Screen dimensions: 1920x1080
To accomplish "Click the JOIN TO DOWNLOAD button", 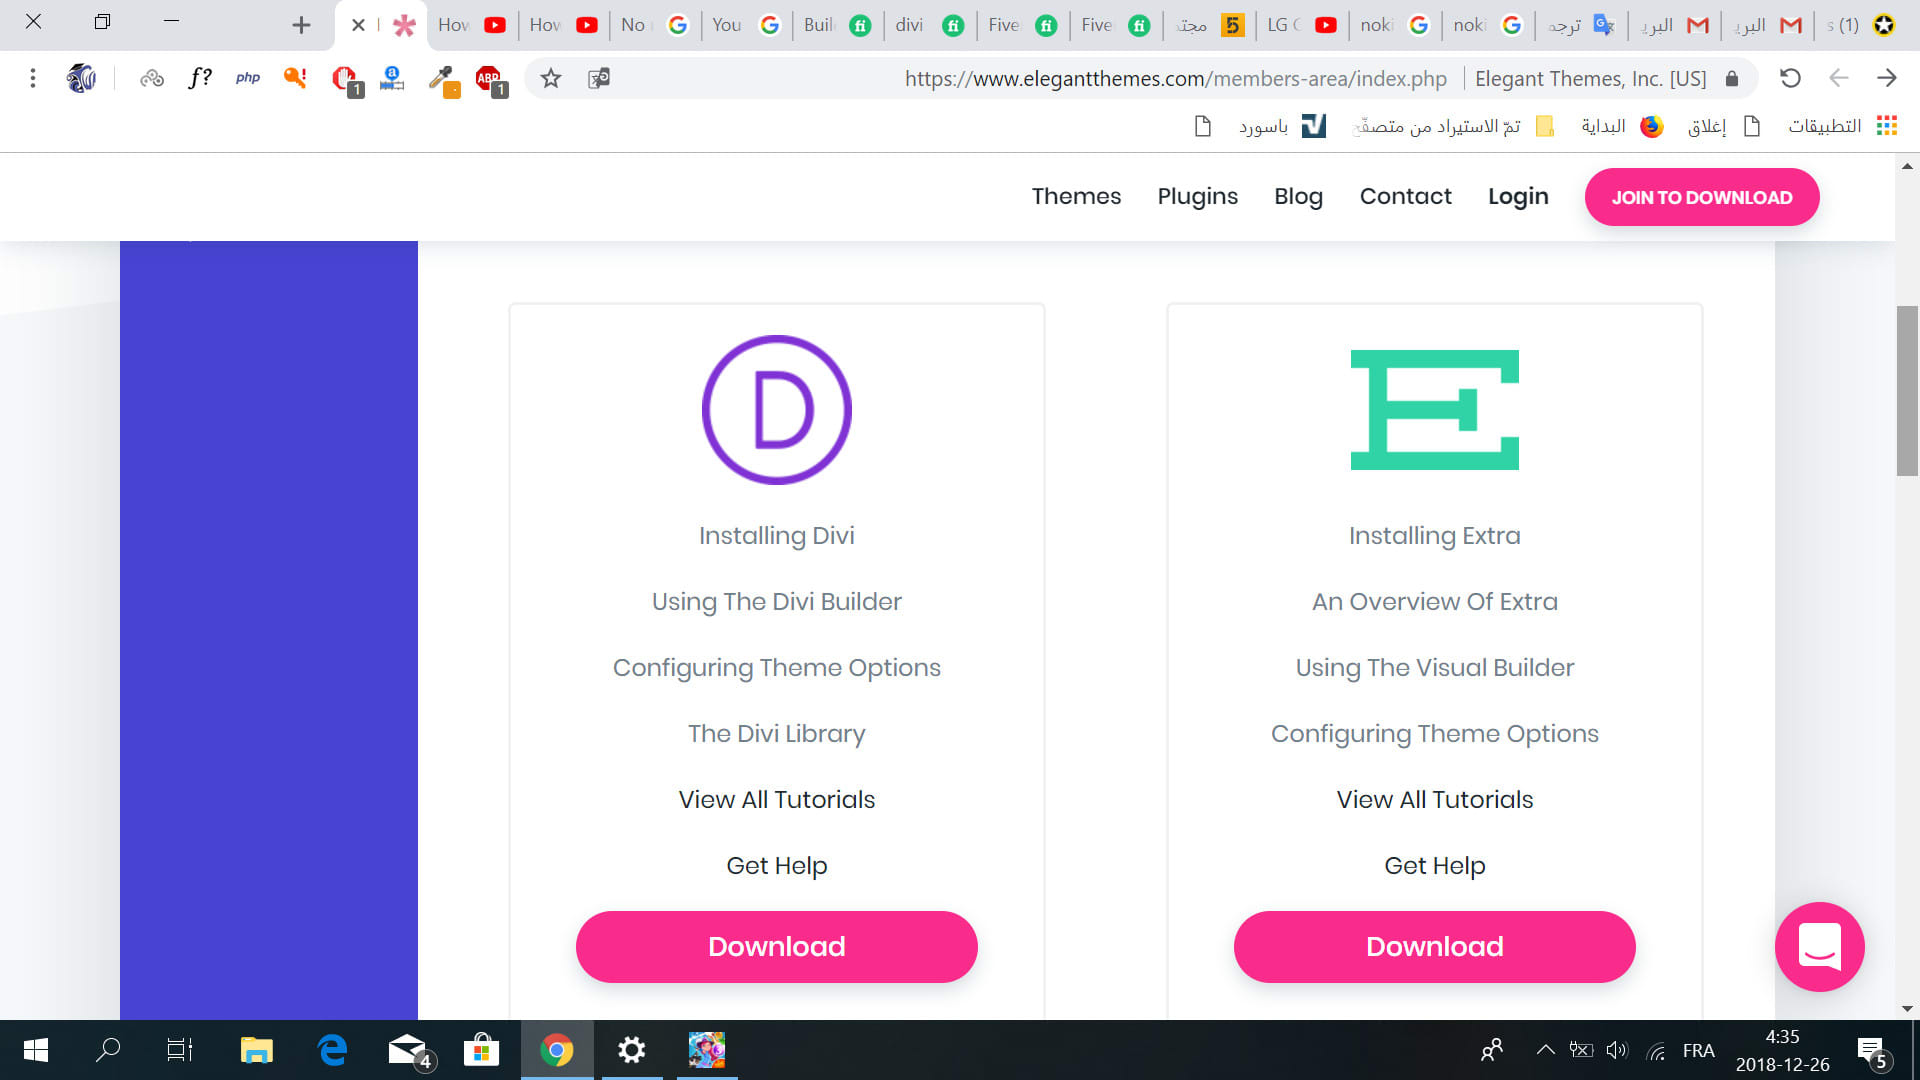I will (x=1702, y=197).
